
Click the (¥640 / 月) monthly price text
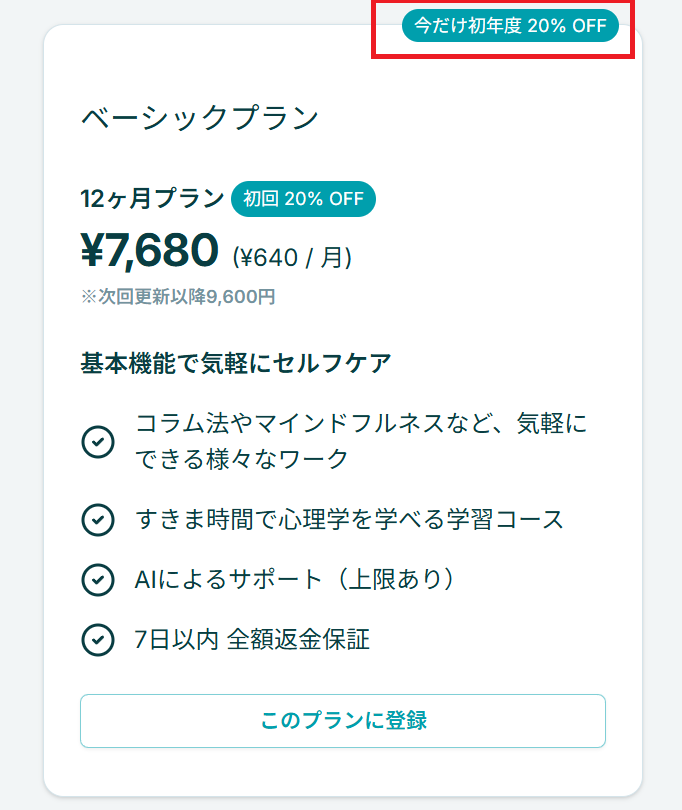292,257
